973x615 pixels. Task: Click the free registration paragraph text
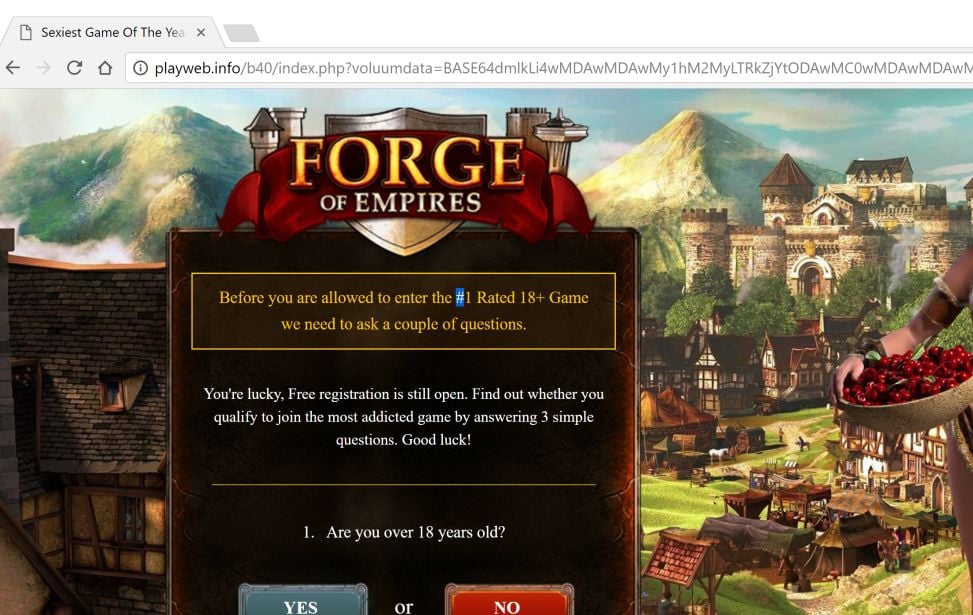coord(404,416)
